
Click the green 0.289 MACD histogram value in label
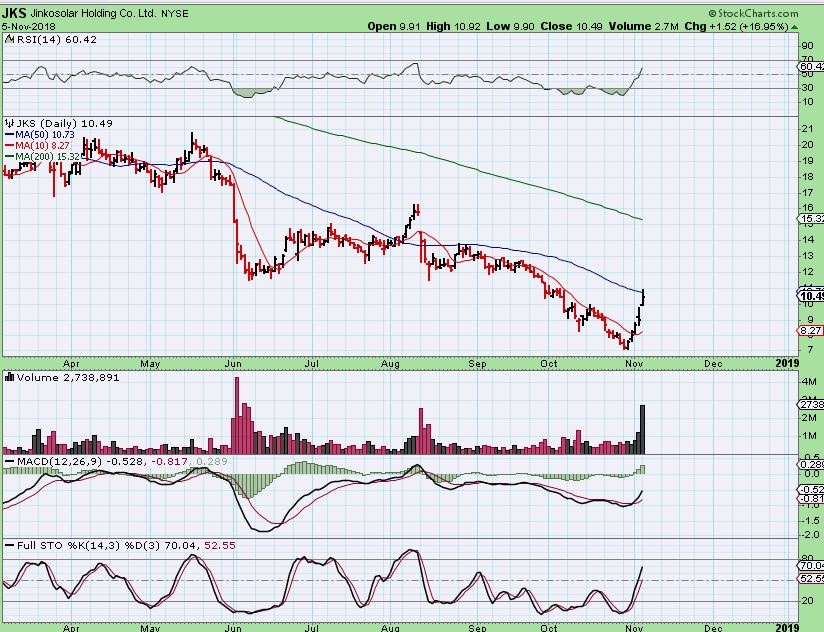[212, 461]
